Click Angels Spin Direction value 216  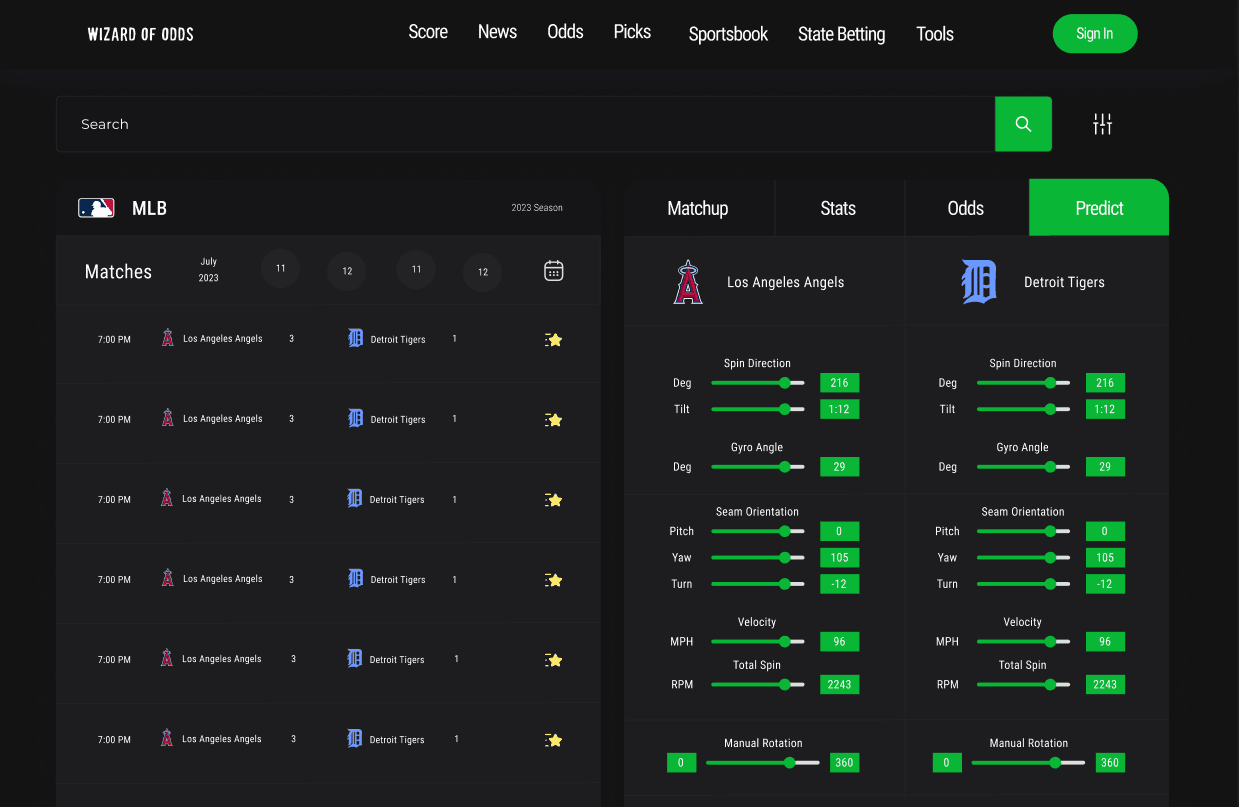pos(839,383)
